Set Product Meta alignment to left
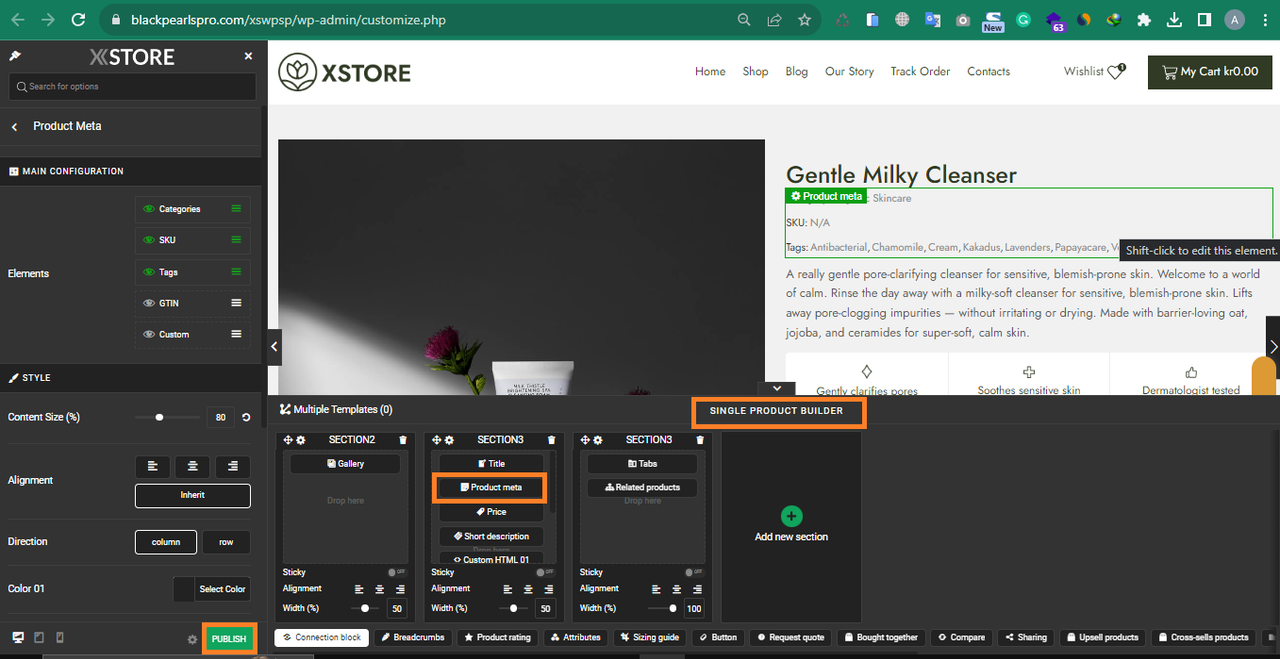The height and width of the screenshot is (659, 1280). [x=153, y=466]
